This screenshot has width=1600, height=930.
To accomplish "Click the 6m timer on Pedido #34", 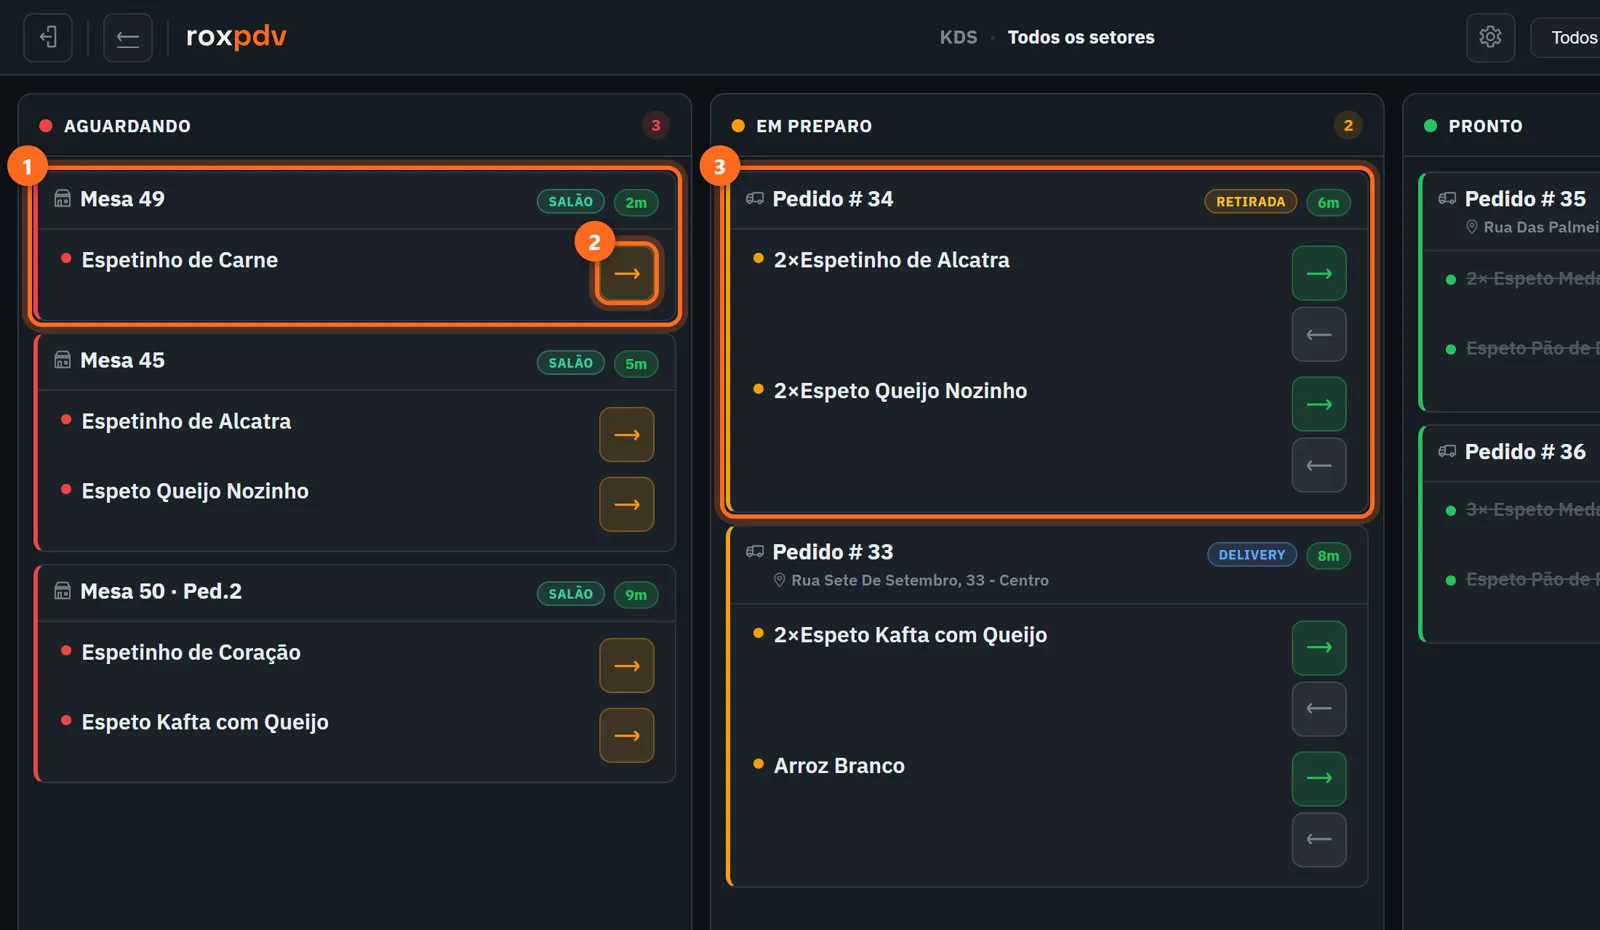I will click(1328, 202).
